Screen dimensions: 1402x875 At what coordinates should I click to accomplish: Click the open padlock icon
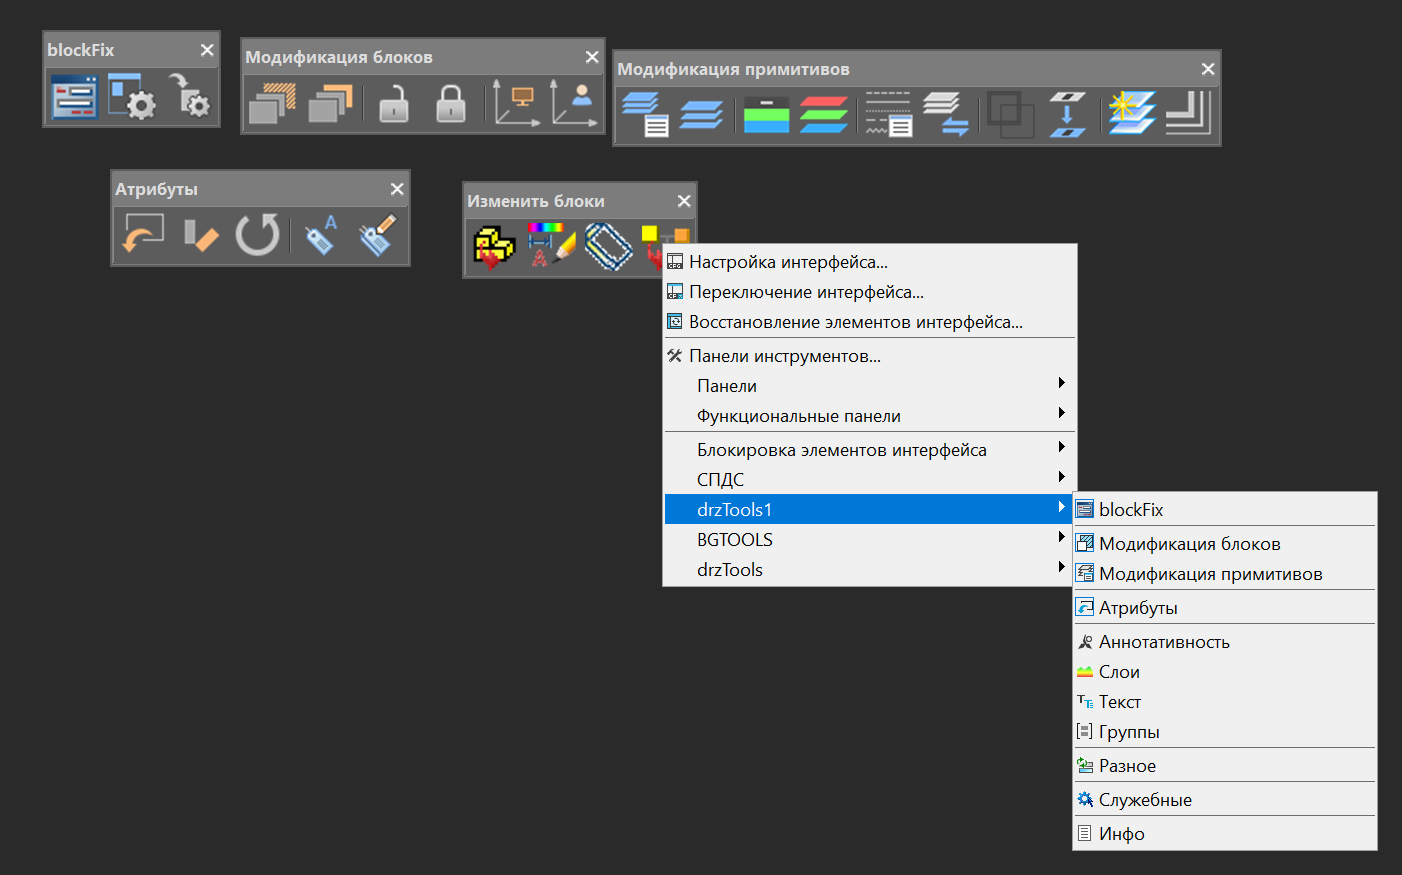tap(394, 104)
